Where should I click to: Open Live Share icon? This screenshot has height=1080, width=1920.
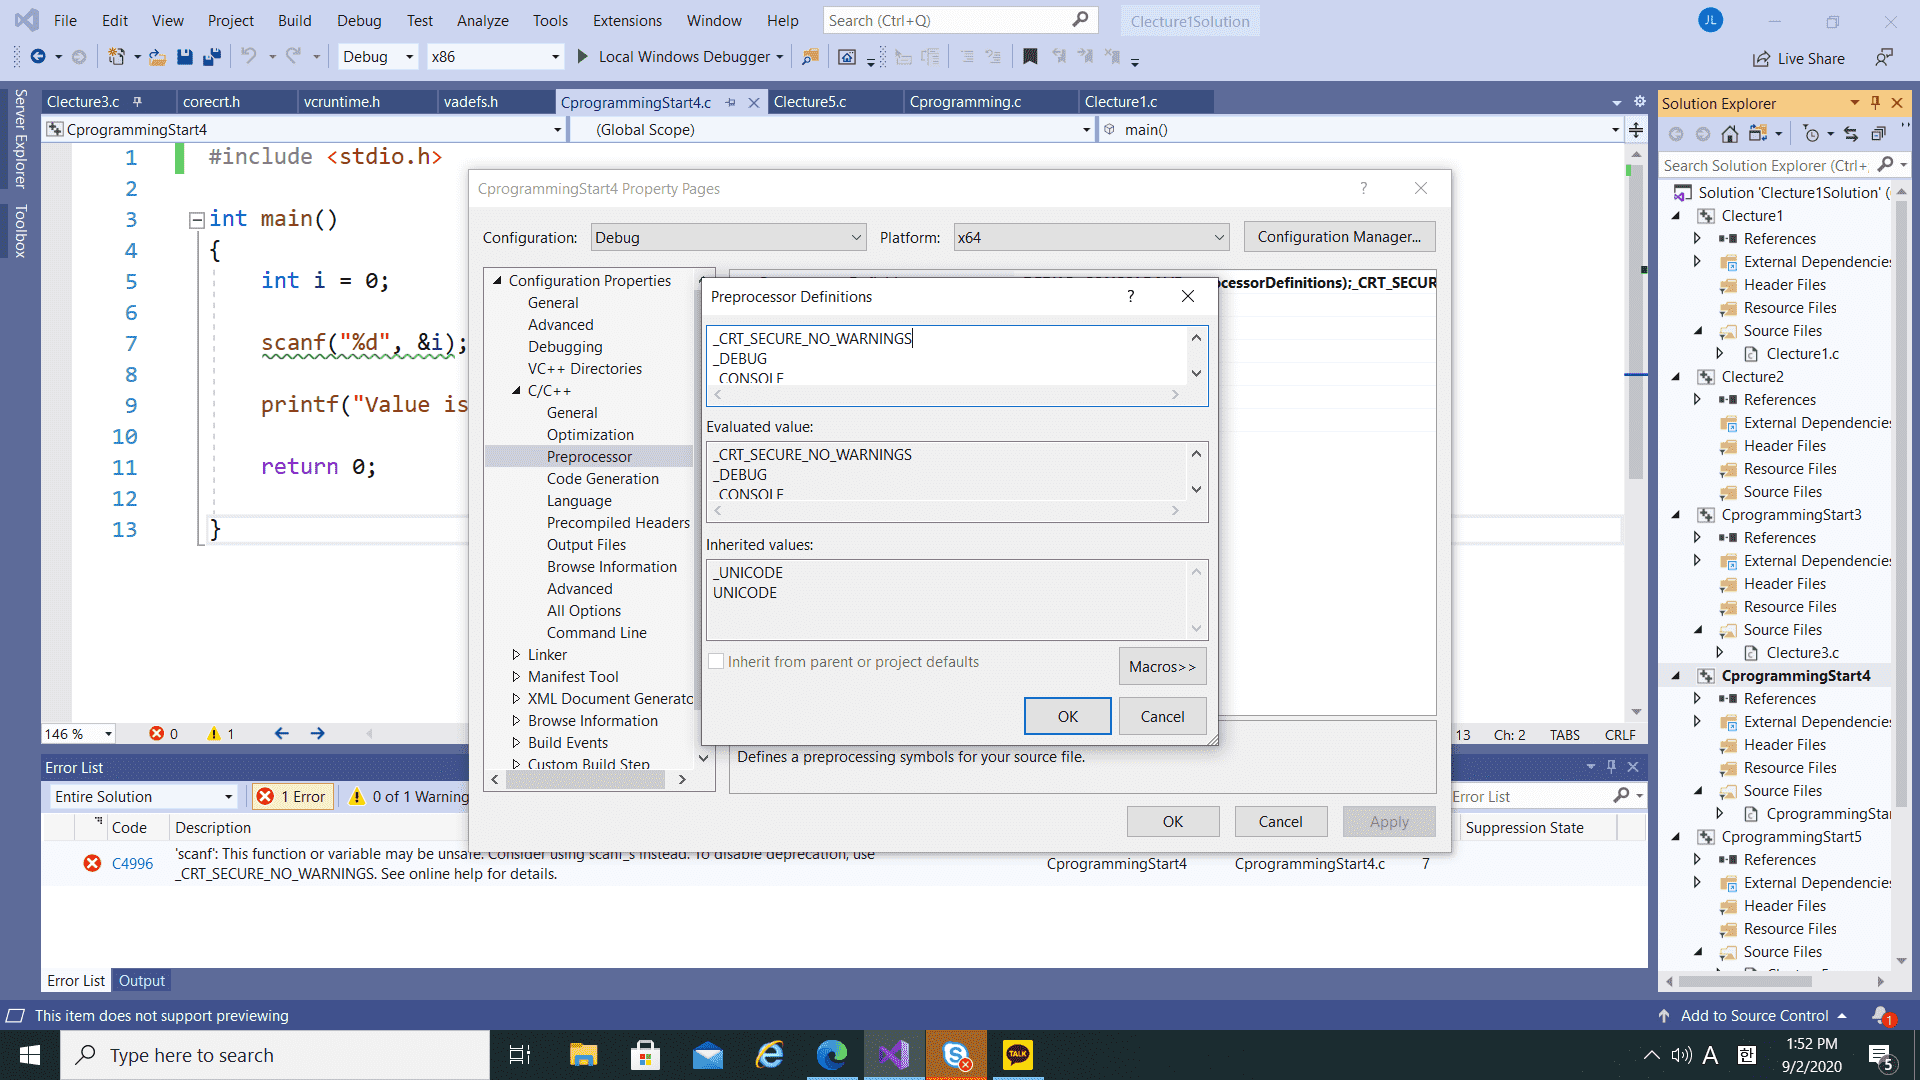[1761, 59]
